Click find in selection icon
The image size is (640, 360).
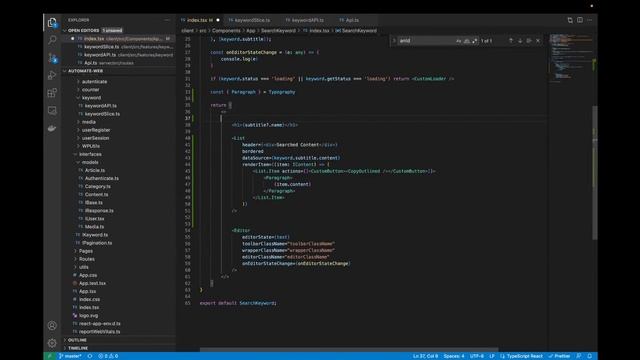[529, 41]
